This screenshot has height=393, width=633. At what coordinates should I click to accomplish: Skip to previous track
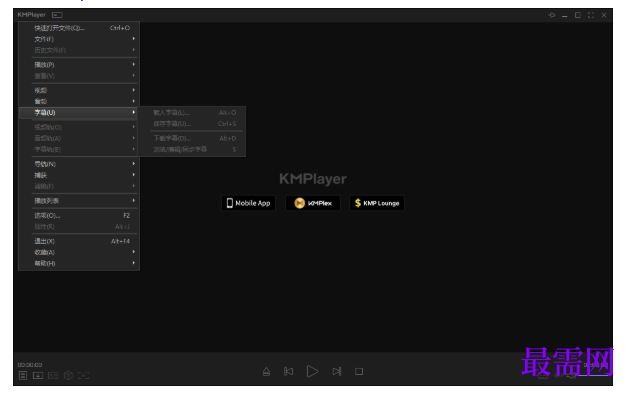(x=289, y=371)
